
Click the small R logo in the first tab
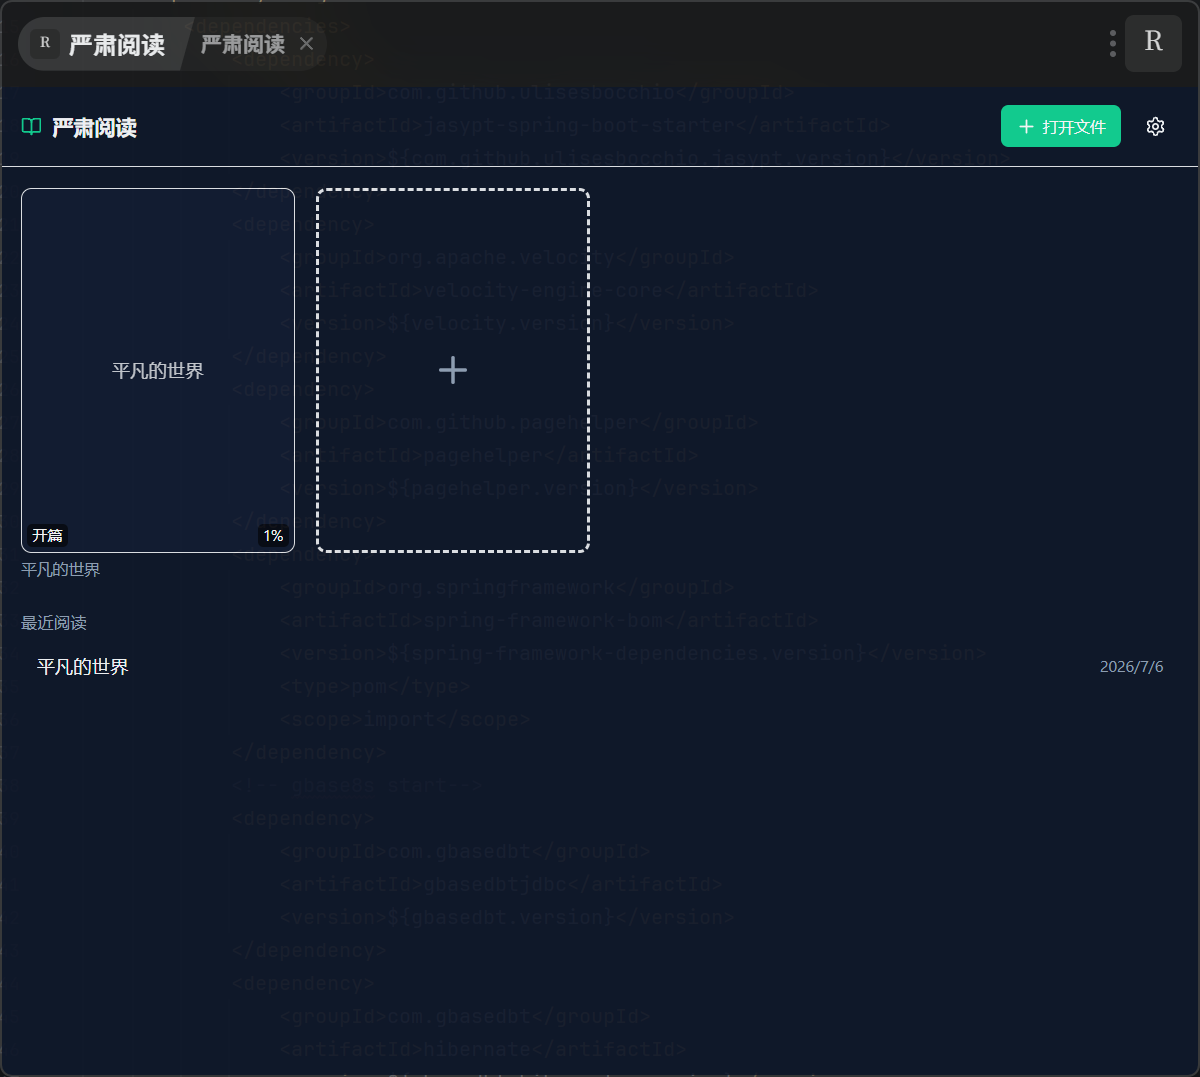45,43
